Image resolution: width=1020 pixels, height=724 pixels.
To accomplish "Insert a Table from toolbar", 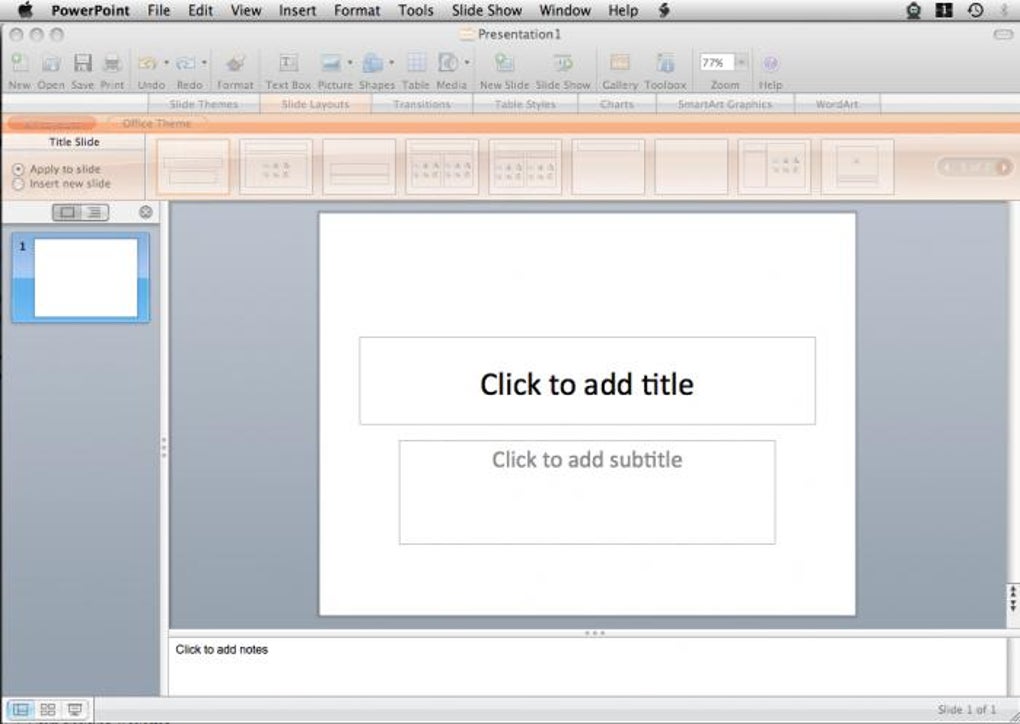I will (416, 63).
